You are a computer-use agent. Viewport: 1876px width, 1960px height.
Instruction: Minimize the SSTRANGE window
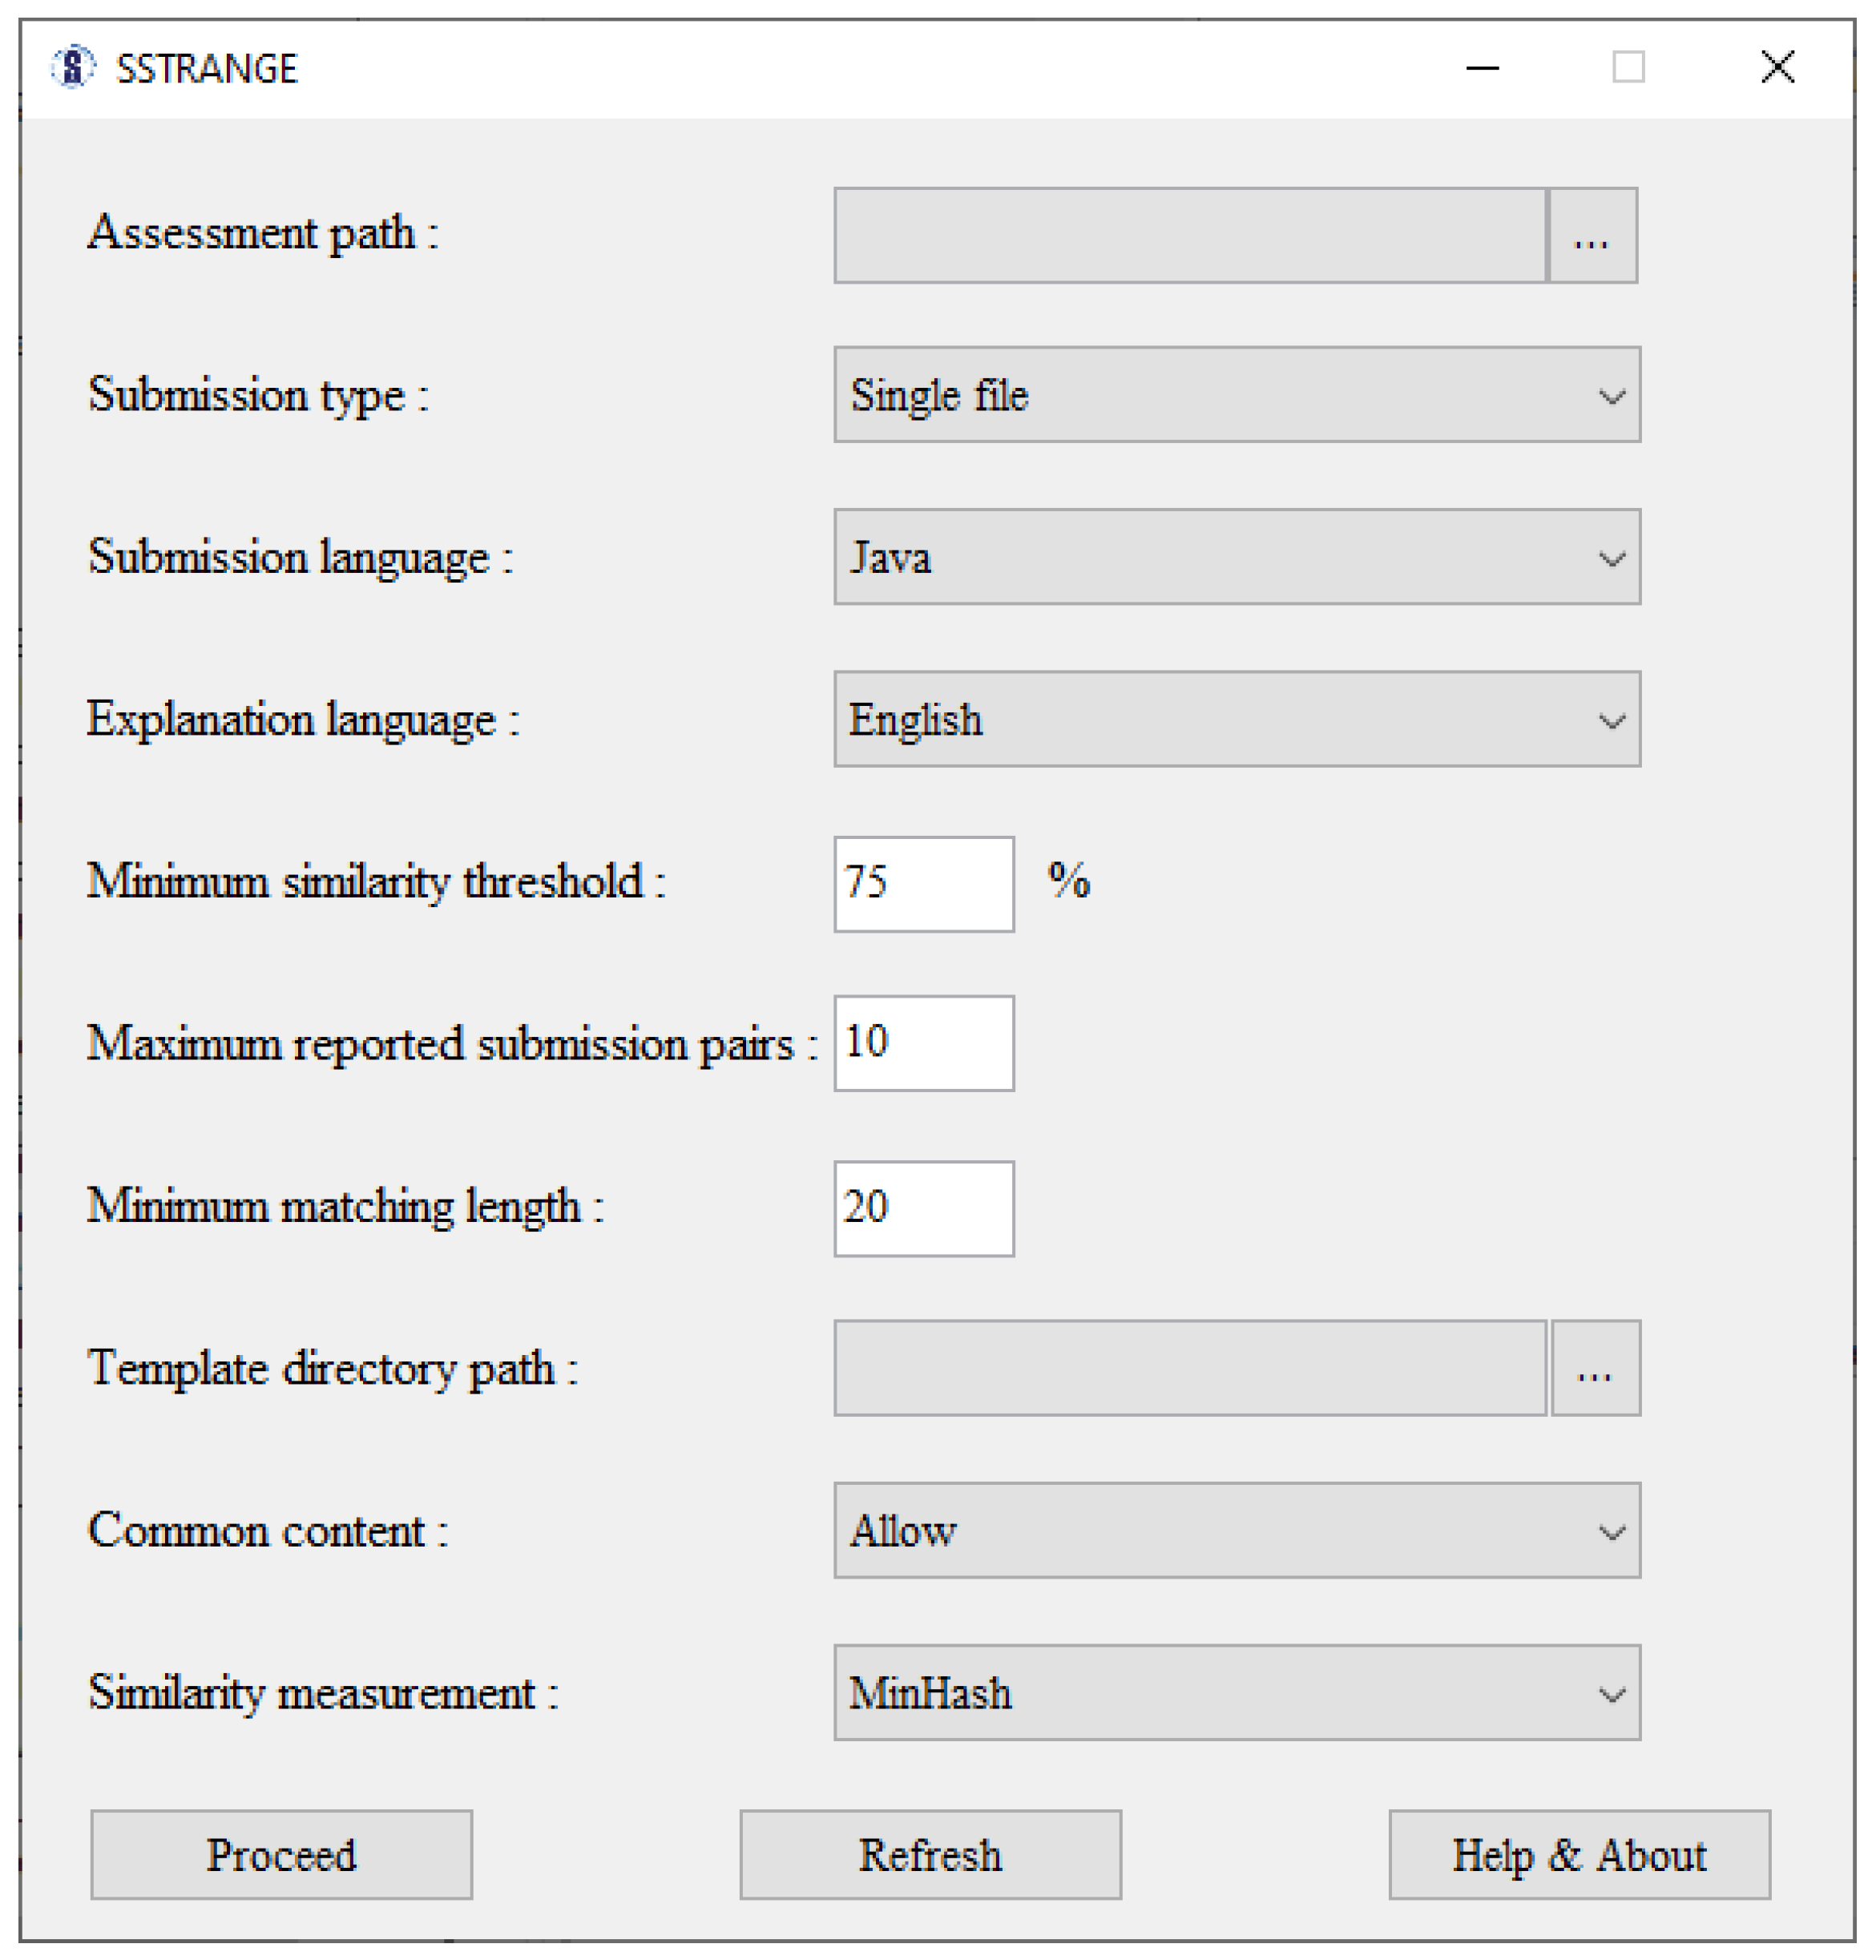[1482, 68]
